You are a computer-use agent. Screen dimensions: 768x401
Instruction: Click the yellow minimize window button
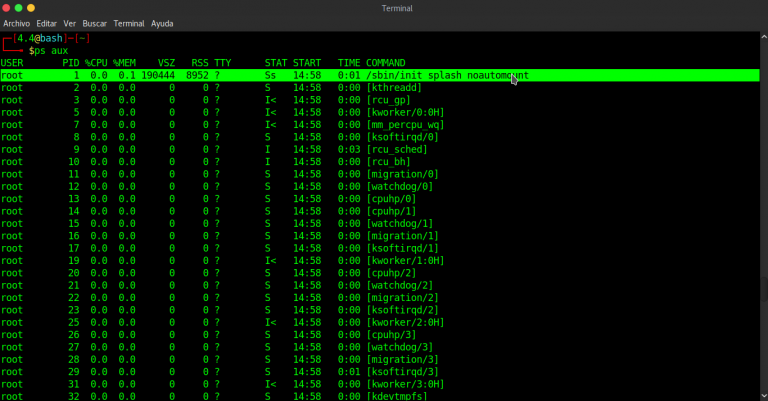(18, 8)
